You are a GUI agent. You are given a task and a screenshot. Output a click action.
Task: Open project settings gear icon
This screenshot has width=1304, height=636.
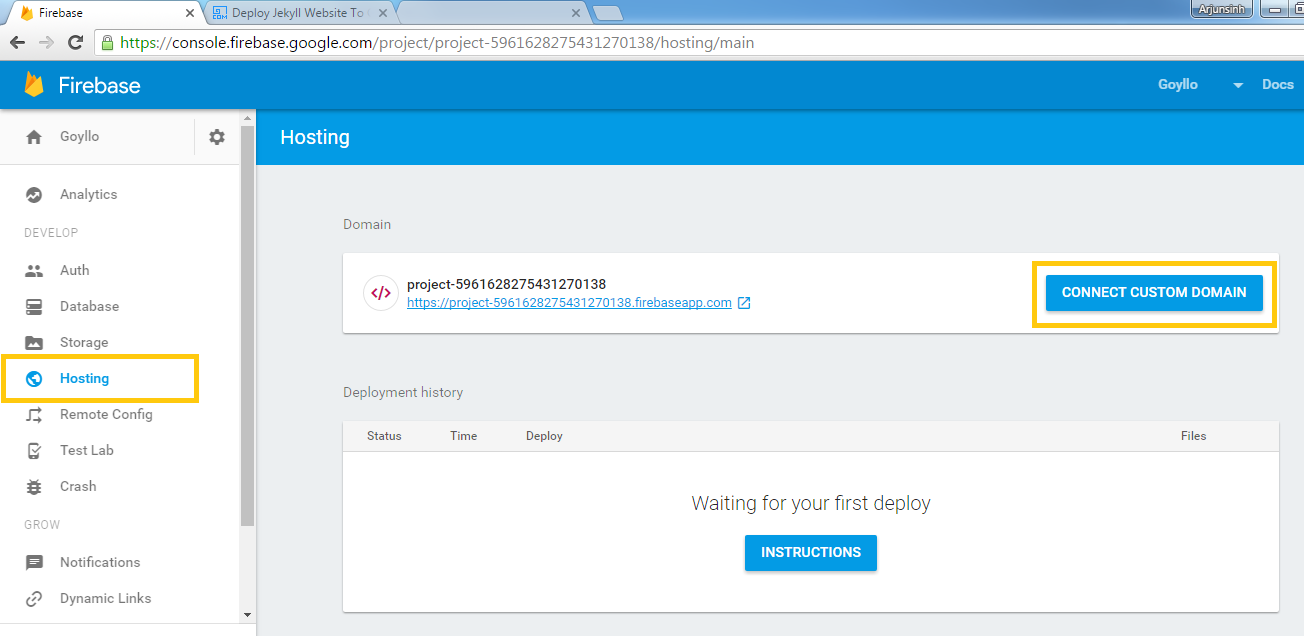pos(217,137)
